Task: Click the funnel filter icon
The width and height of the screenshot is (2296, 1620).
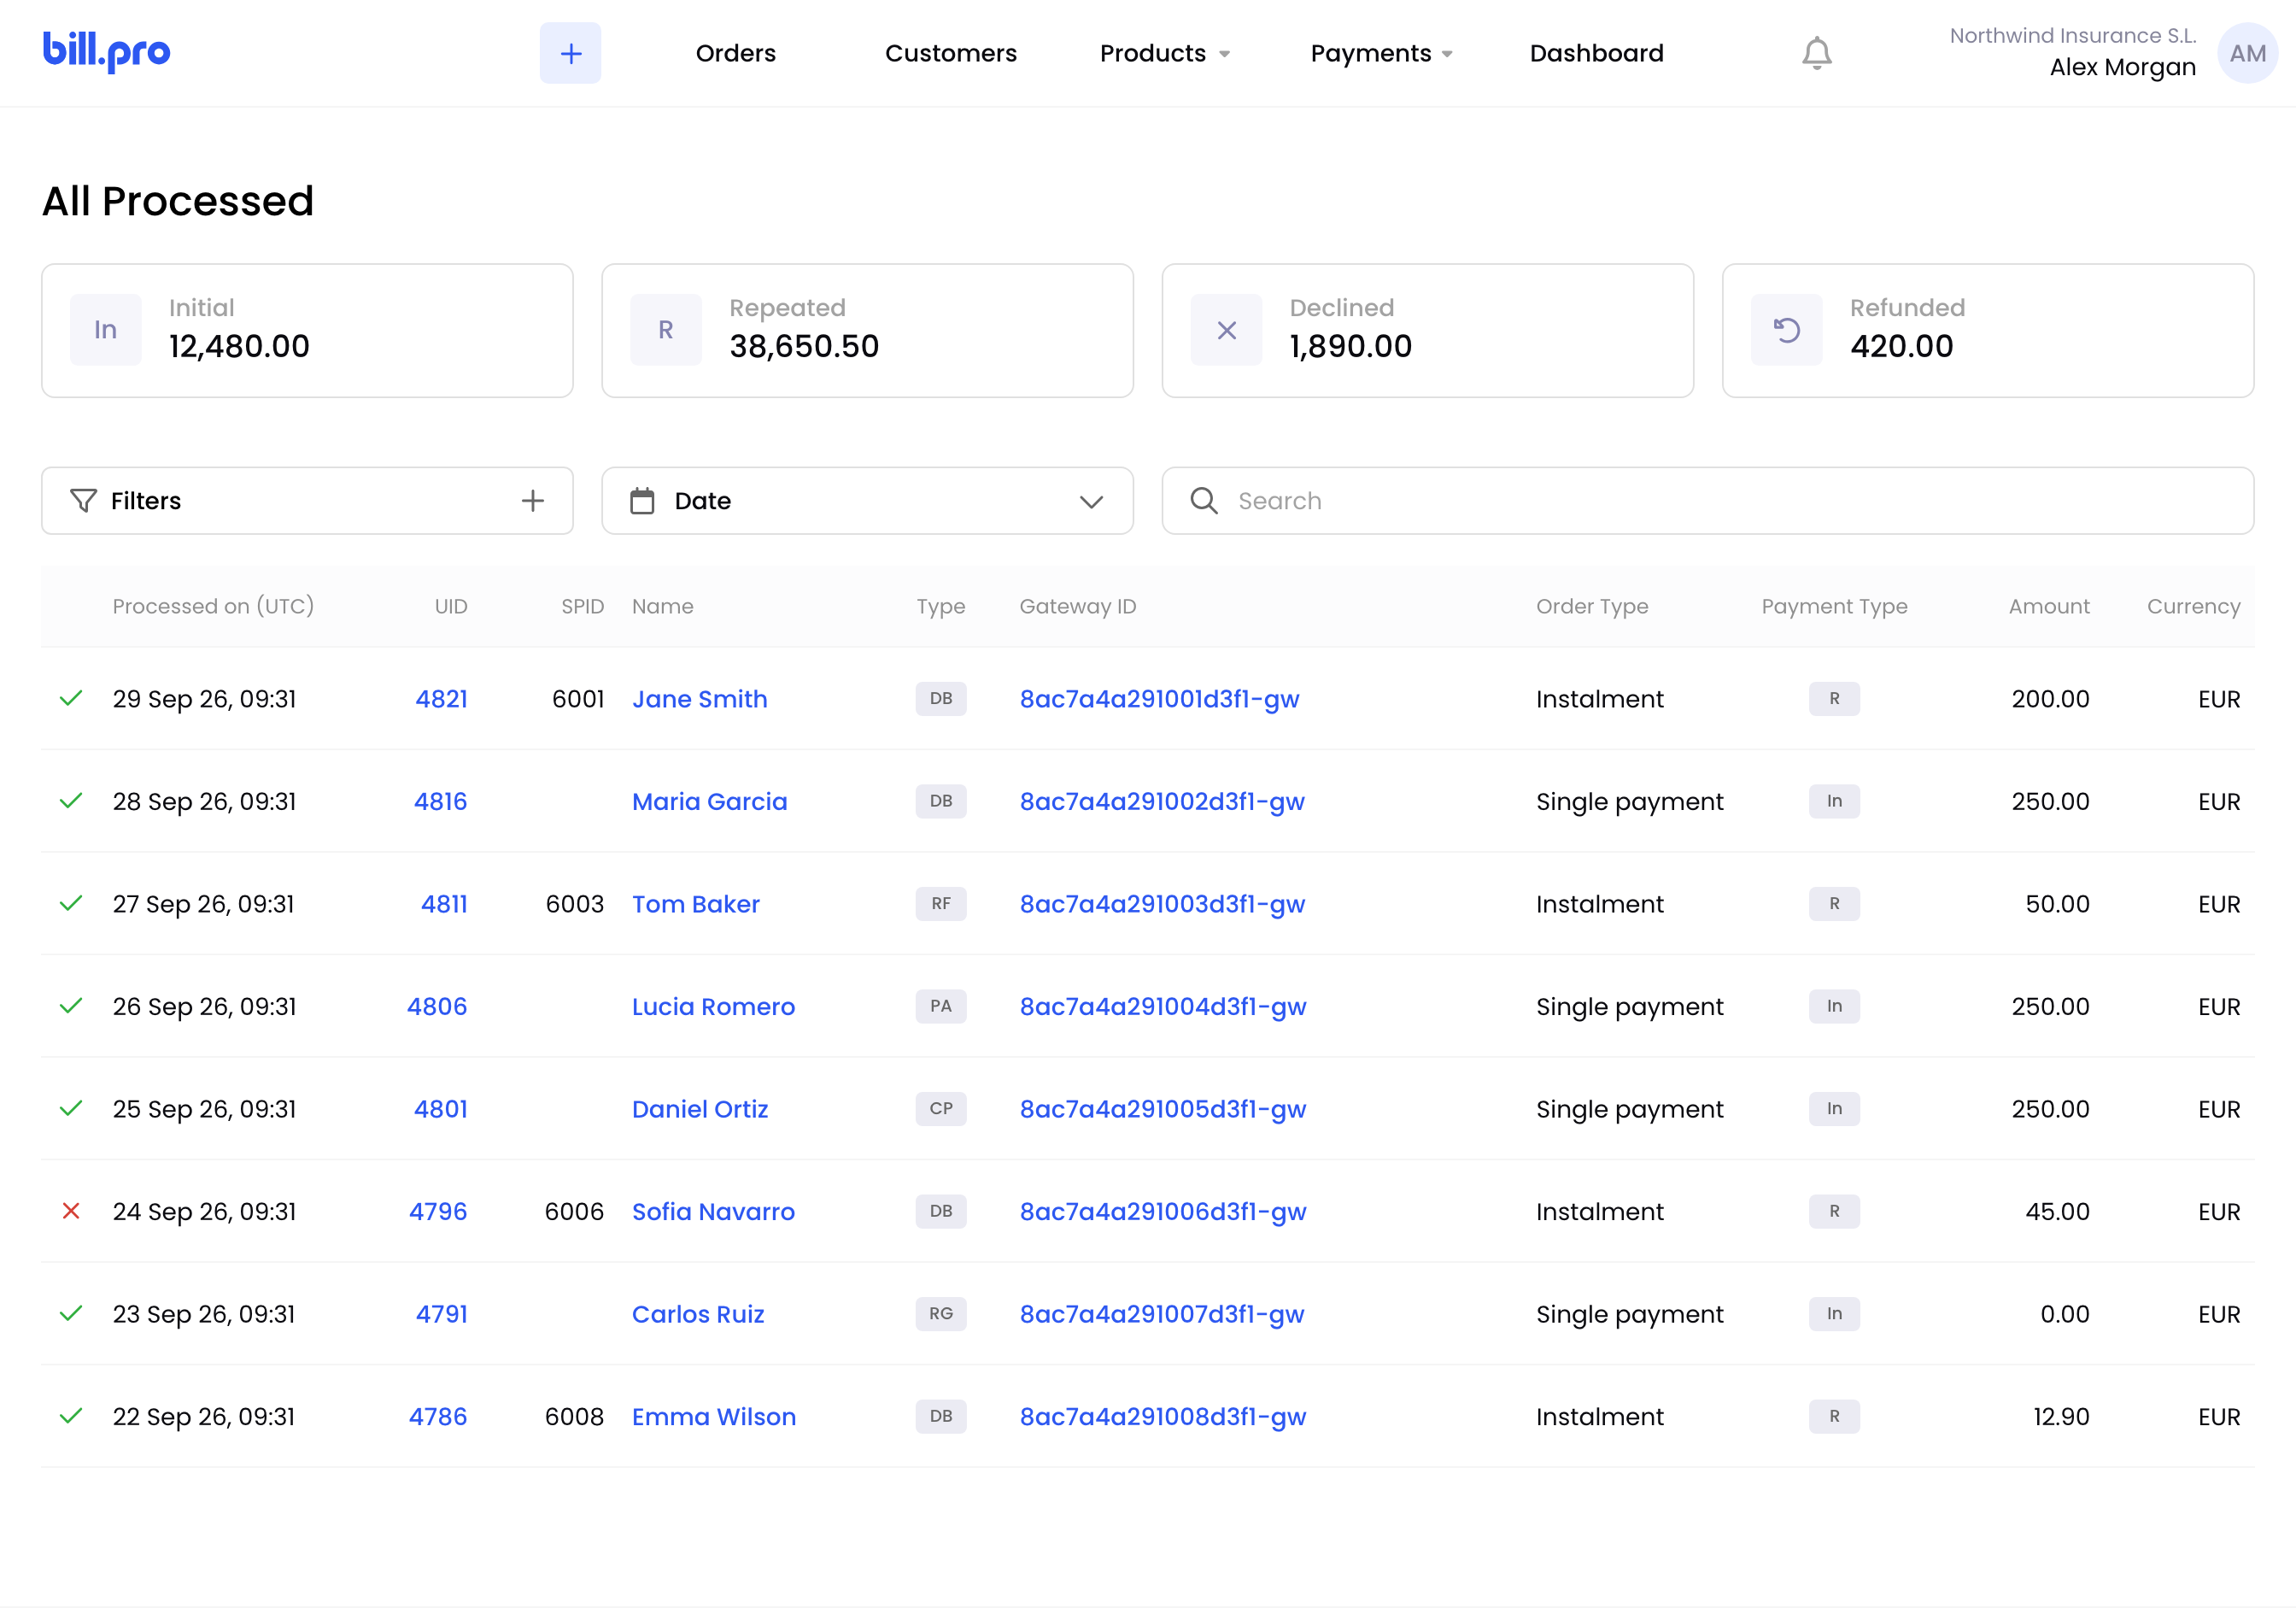Action: 83,500
